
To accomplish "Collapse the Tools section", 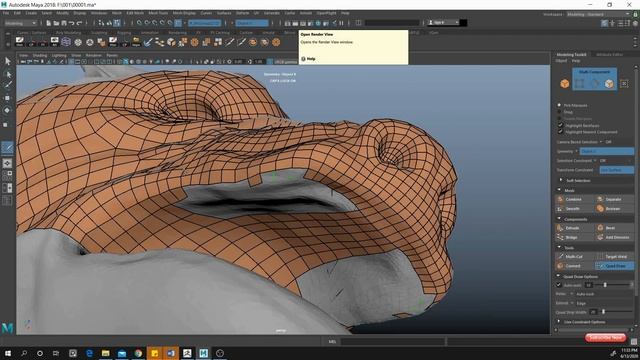I will pyautogui.click(x=559, y=247).
